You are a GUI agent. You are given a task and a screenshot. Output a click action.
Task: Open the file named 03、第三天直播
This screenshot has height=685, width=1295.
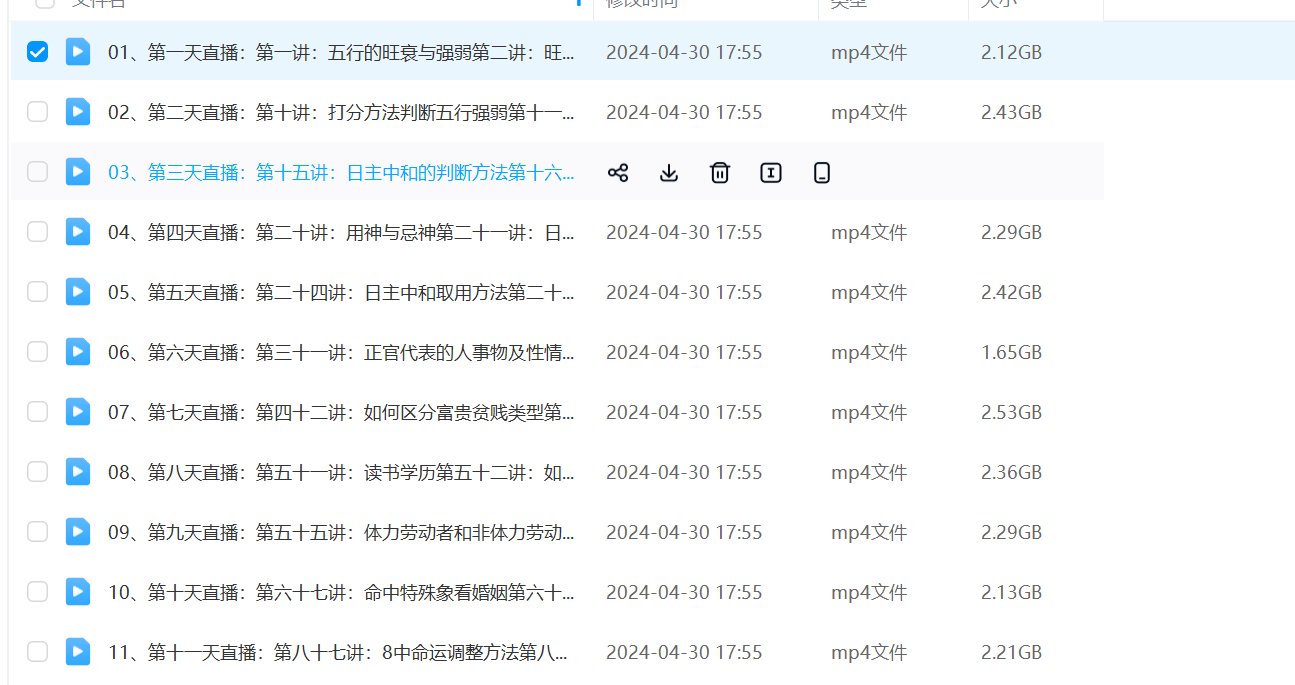click(341, 173)
